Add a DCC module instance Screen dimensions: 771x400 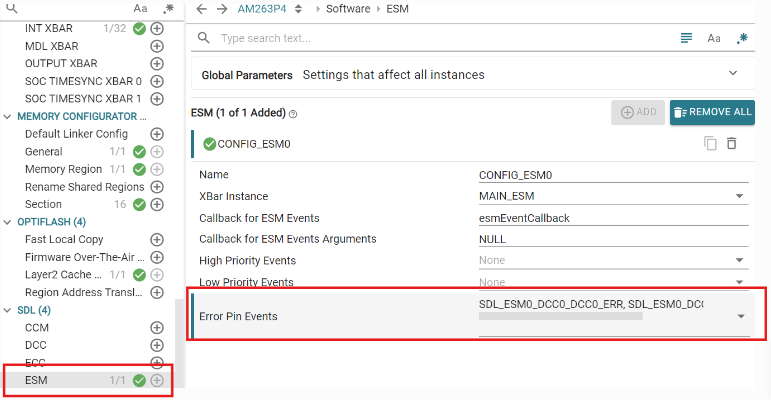[157, 345]
